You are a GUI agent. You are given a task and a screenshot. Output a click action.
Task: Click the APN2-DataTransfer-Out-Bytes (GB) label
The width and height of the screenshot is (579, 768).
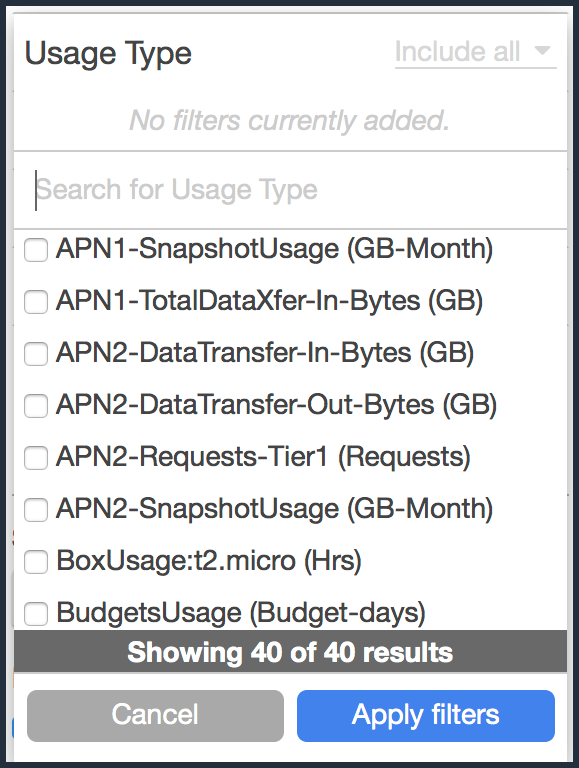pos(276,405)
